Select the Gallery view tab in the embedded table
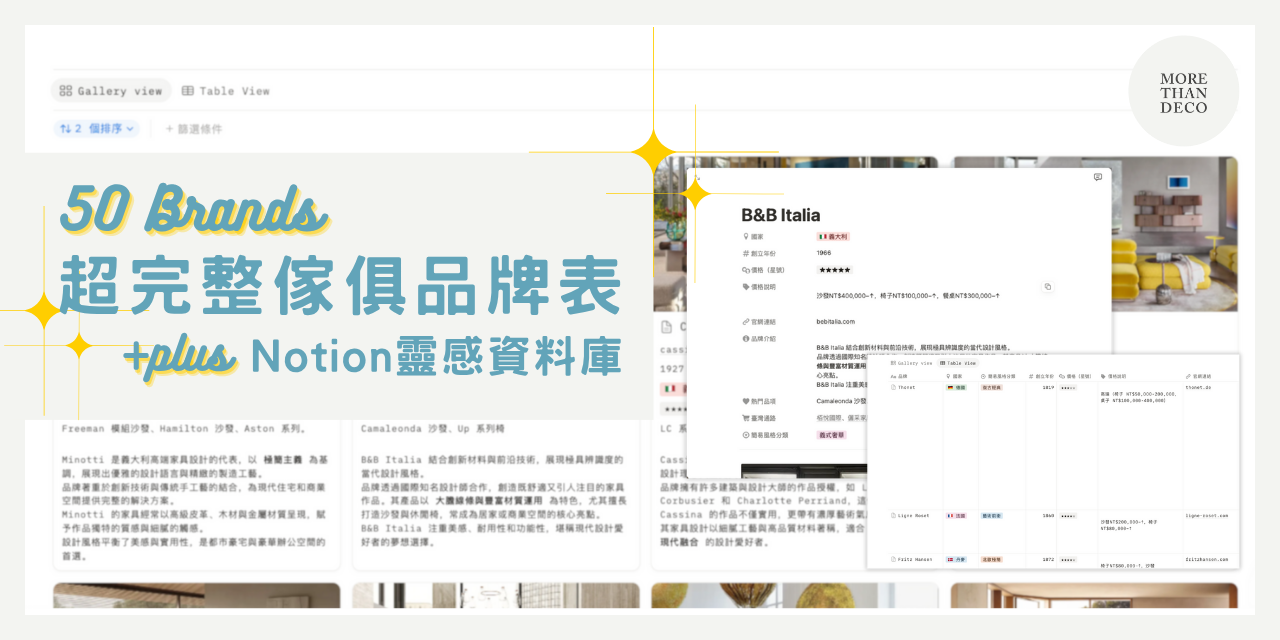This screenshot has width=1280, height=640. pyautogui.click(x=911, y=363)
